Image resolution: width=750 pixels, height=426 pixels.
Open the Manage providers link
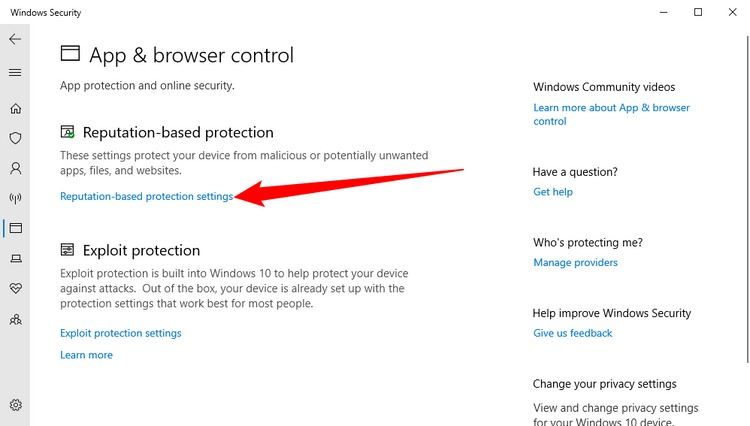575,262
